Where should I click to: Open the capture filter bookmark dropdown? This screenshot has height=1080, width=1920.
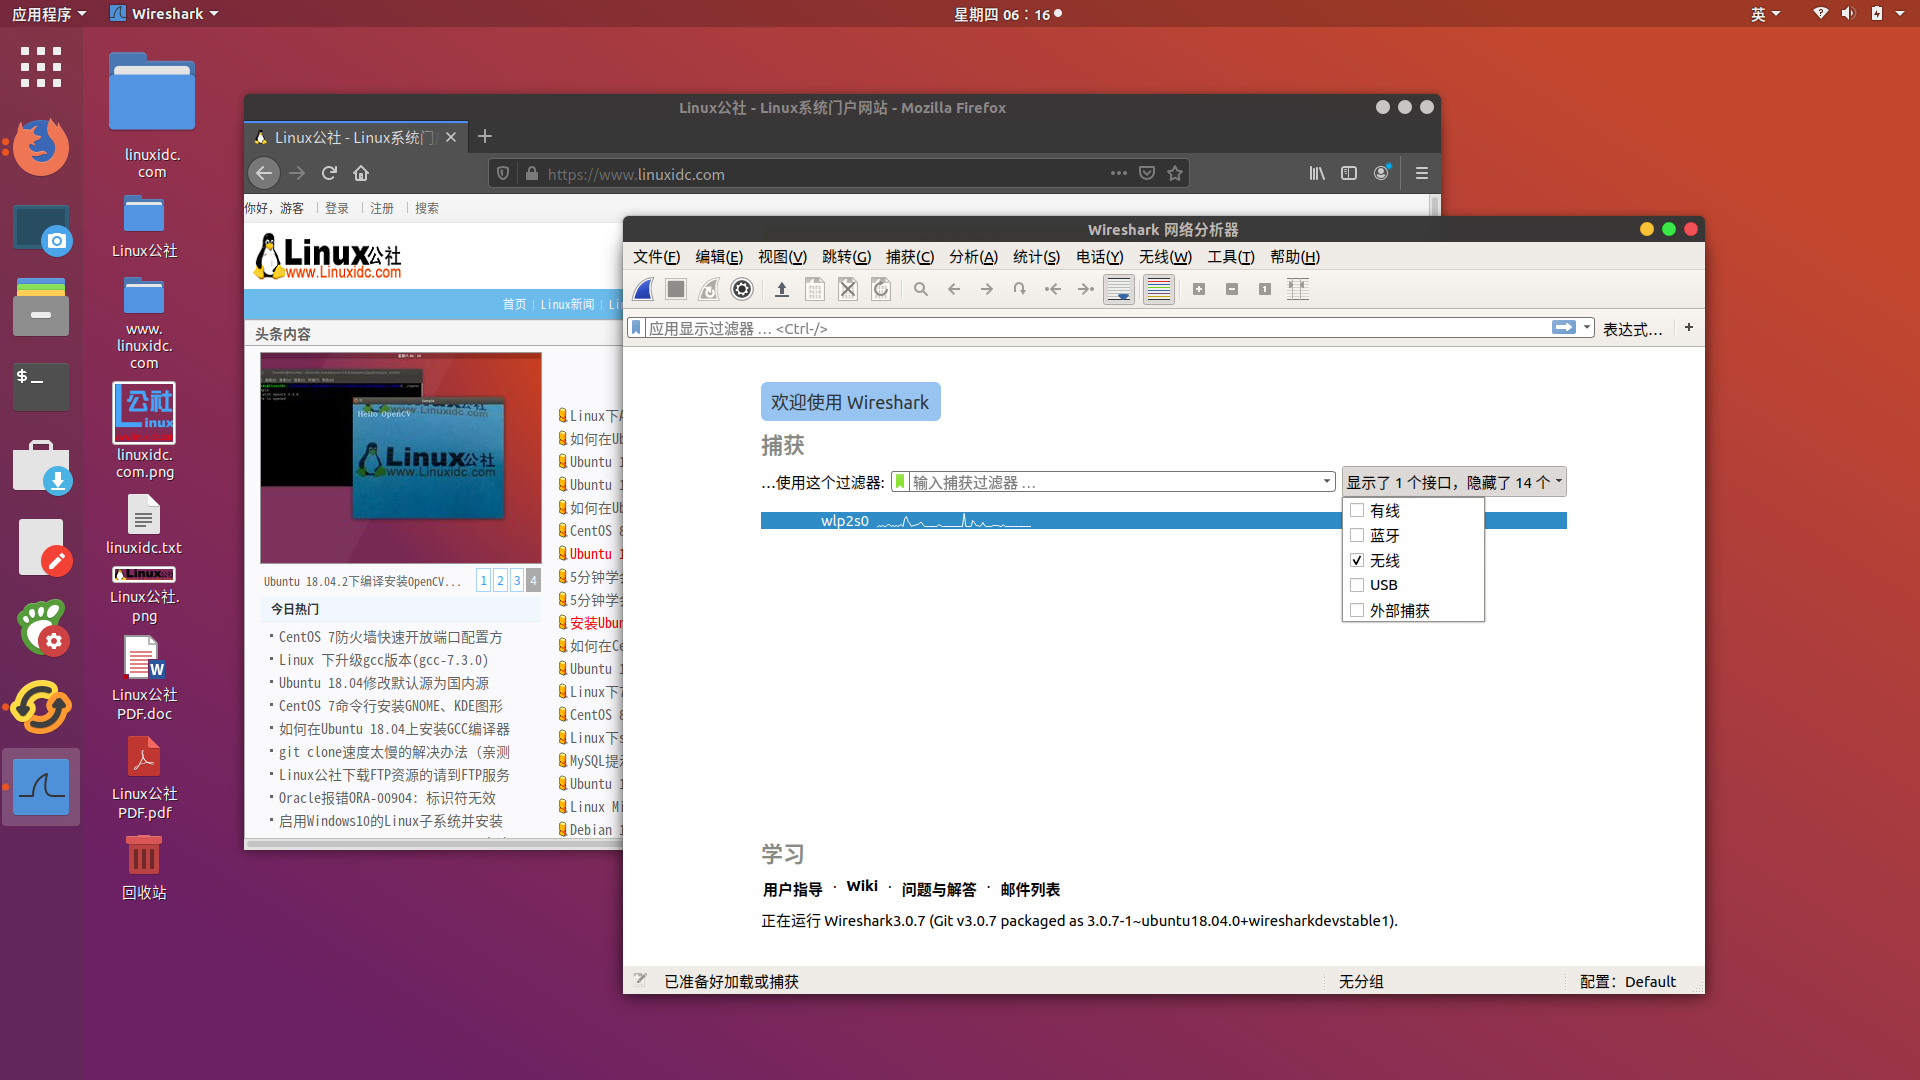[900, 481]
